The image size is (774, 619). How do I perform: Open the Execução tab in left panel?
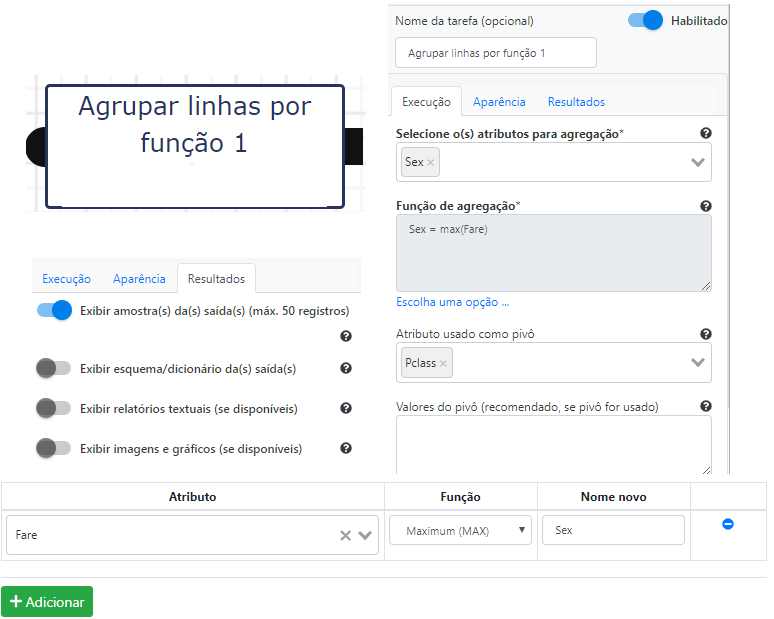[66, 279]
